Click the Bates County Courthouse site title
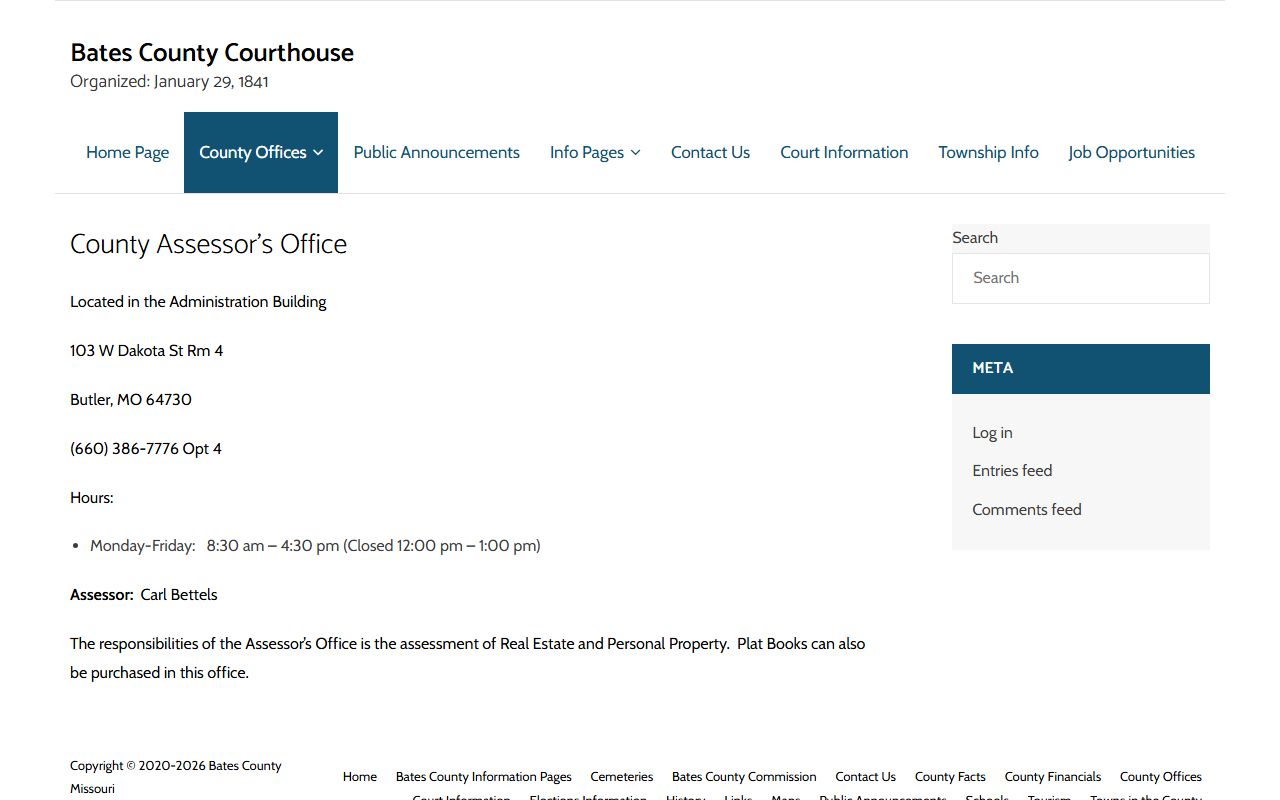Viewport: 1280px width, 800px height. (x=212, y=53)
